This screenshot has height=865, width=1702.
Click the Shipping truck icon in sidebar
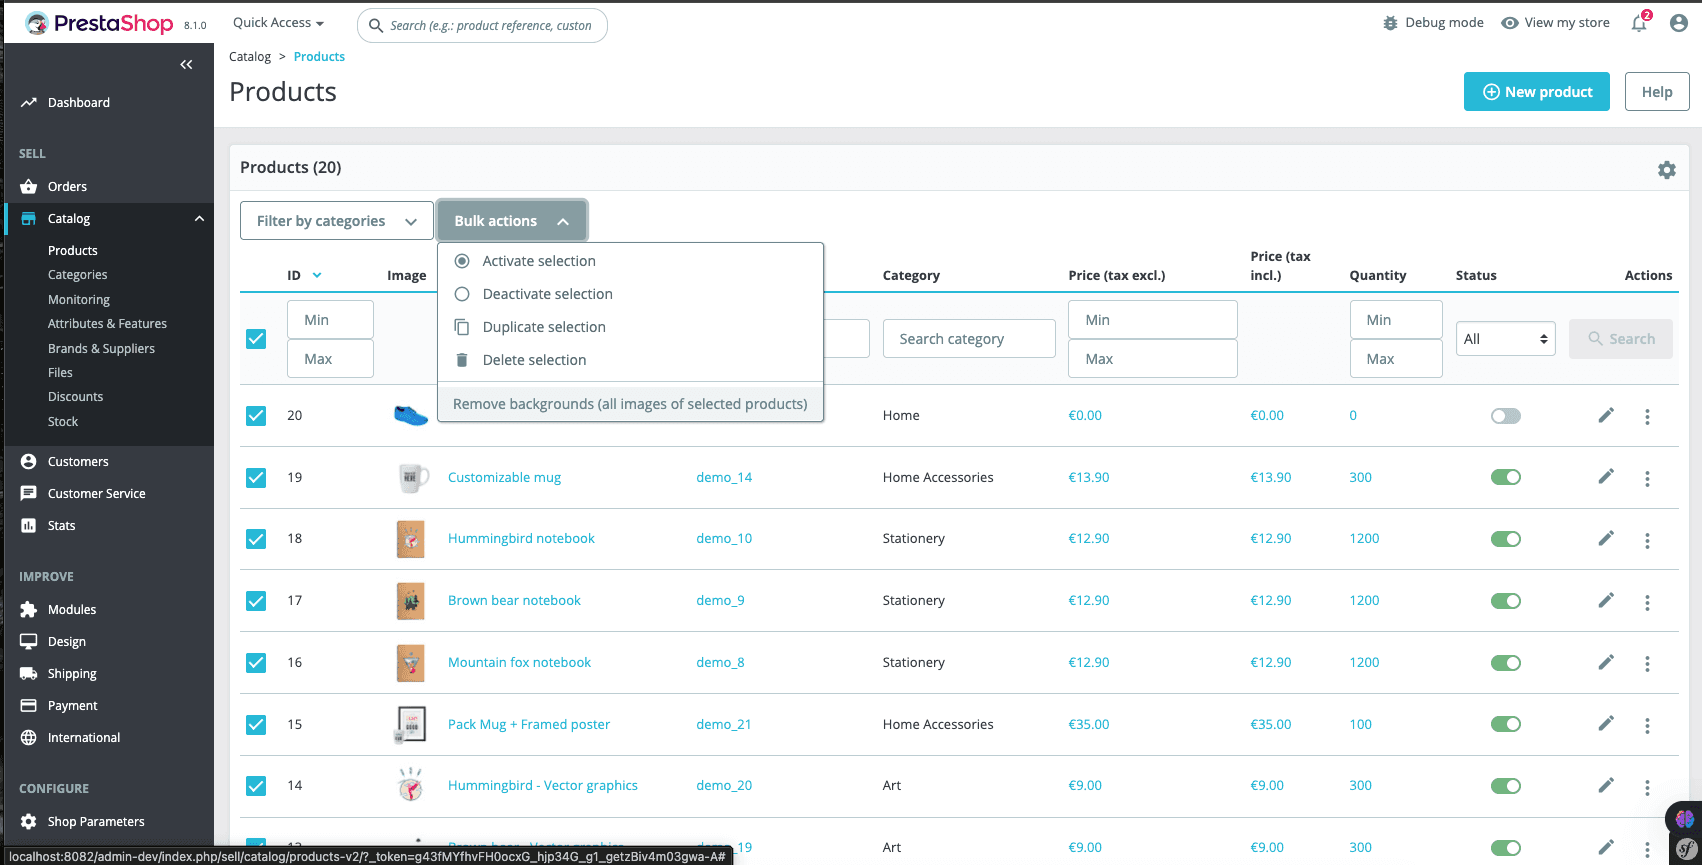click(x=28, y=673)
